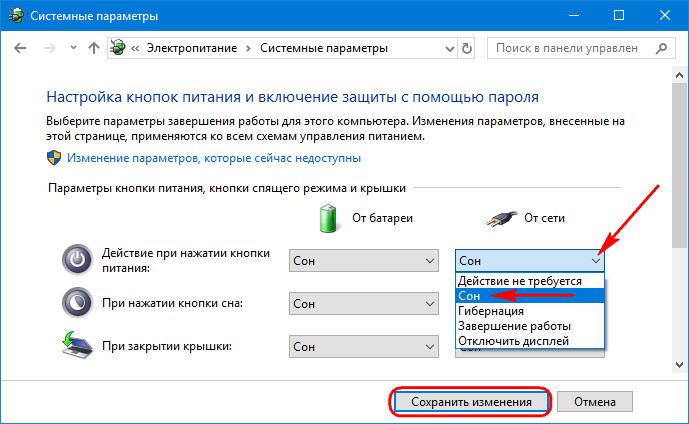Open battery dropdown for sleep button

[363, 302]
